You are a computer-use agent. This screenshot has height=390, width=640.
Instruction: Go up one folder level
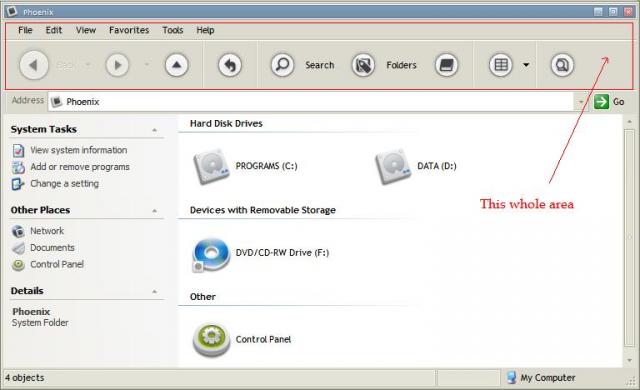click(x=176, y=65)
